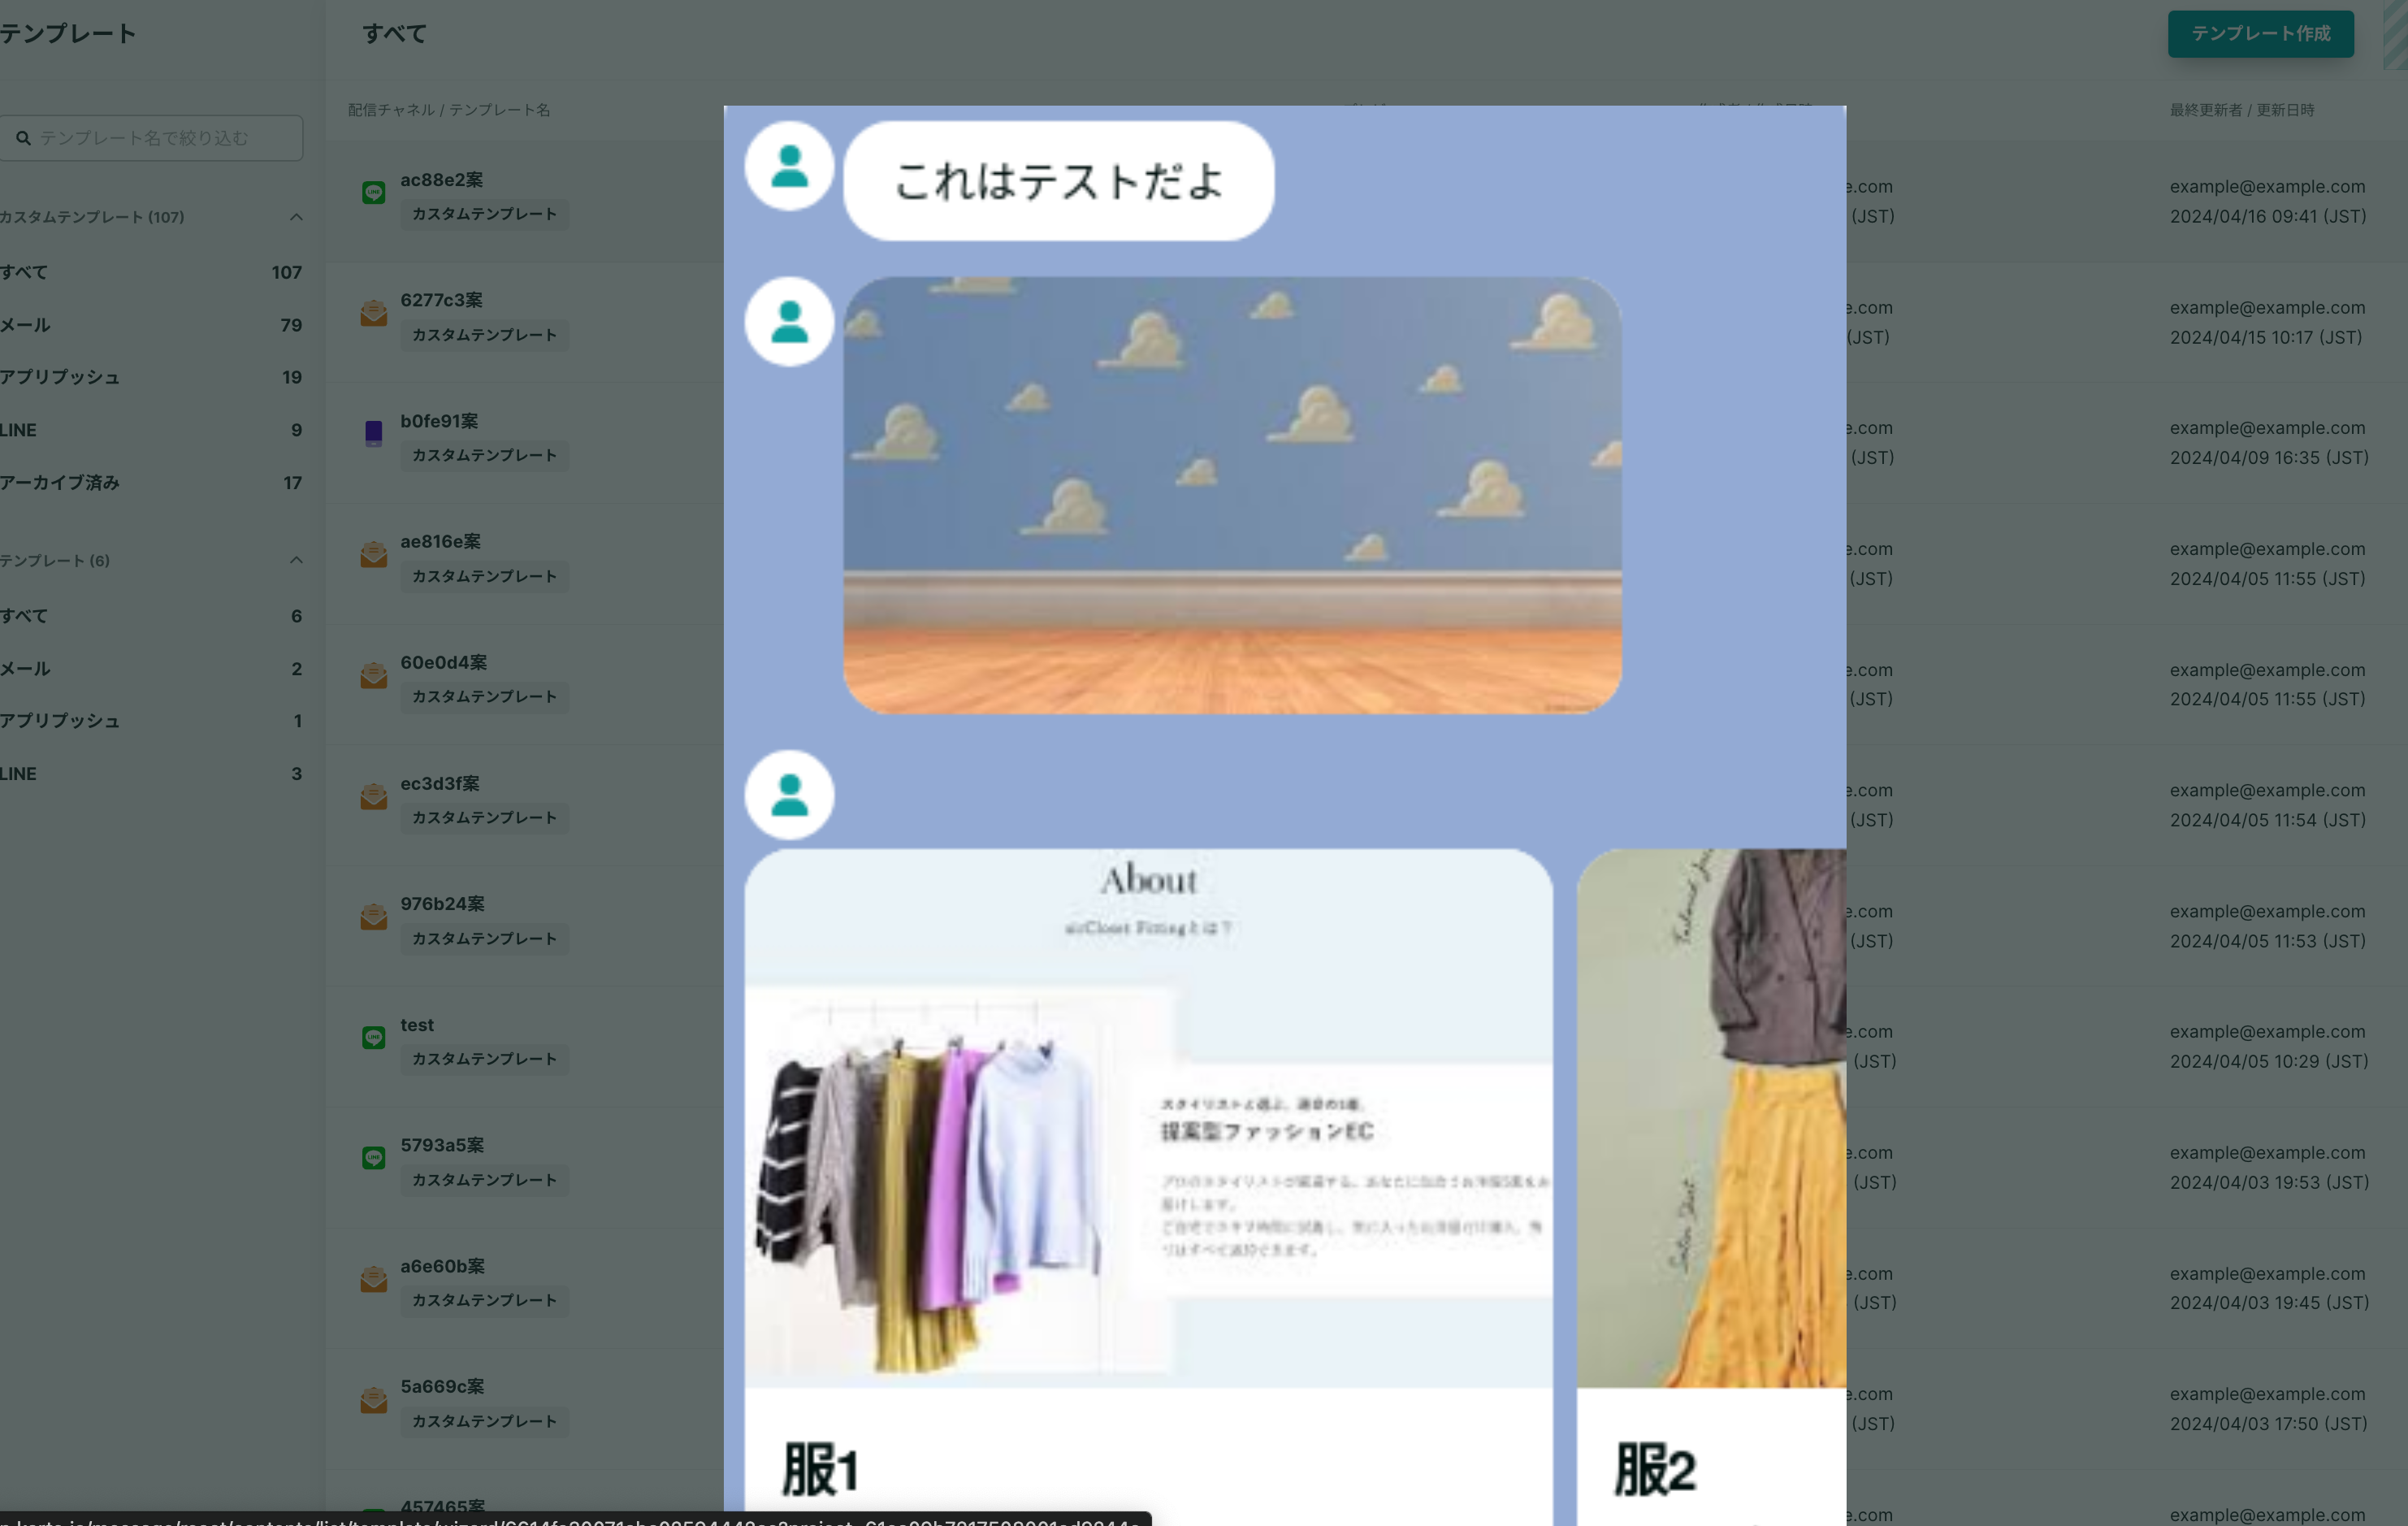Open the ae816e案 template link
This screenshot has height=1526, width=2408.
pos(440,541)
